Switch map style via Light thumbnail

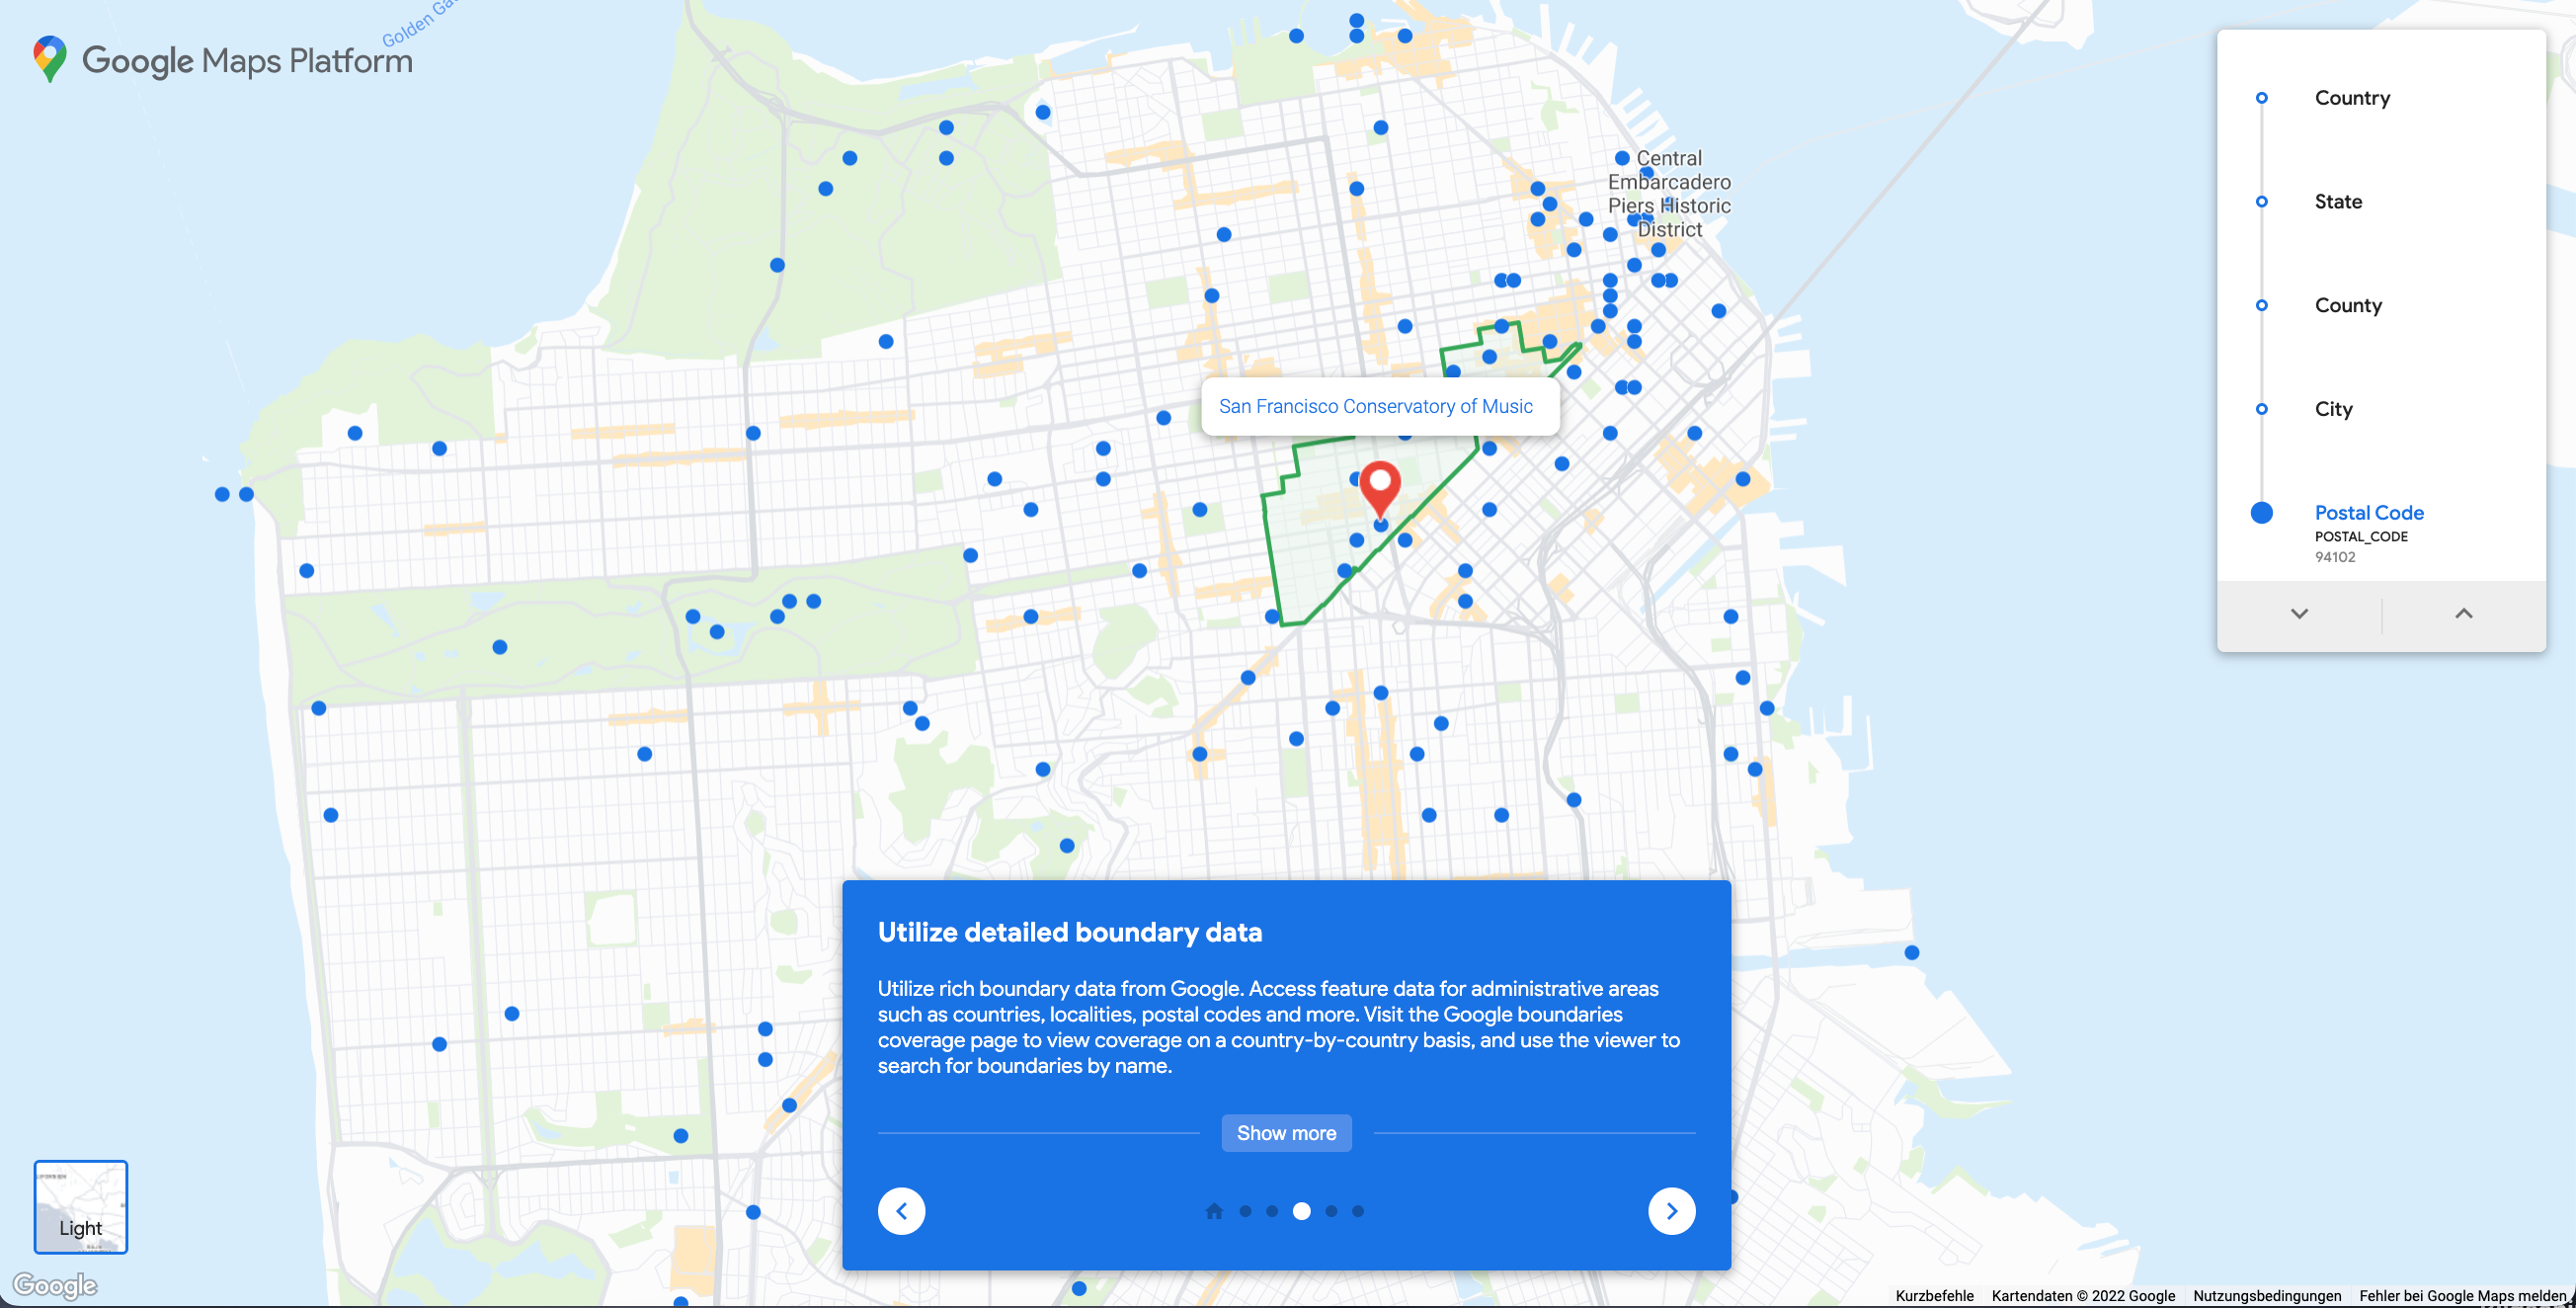81,1207
